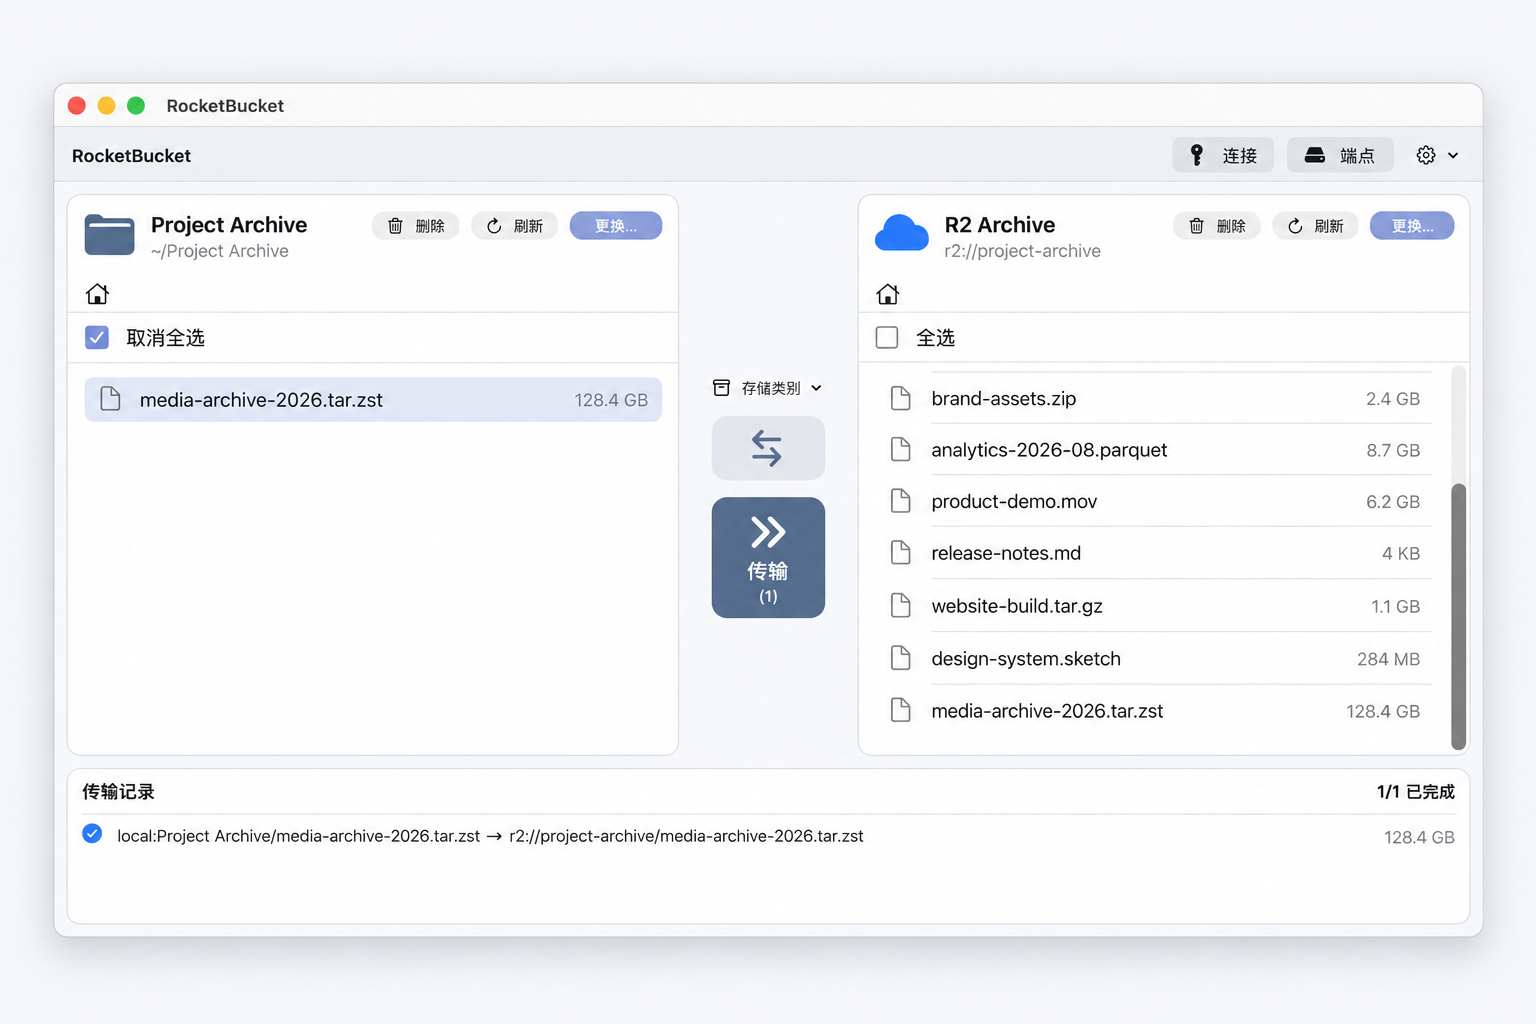
Task: Click 刷新 in R2 Archive pane
Action: [x=1315, y=226]
